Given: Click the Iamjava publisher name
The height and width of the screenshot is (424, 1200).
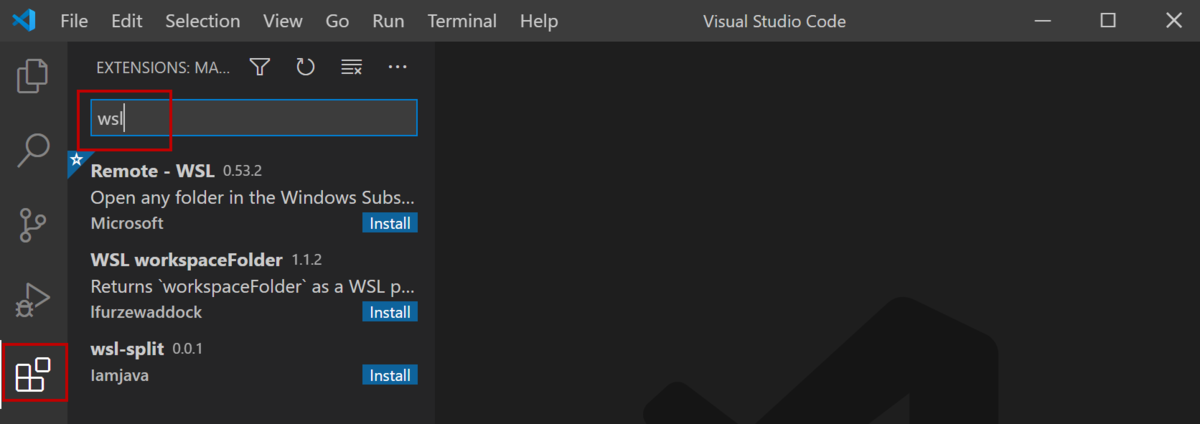Looking at the screenshot, I should coord(120,375).
